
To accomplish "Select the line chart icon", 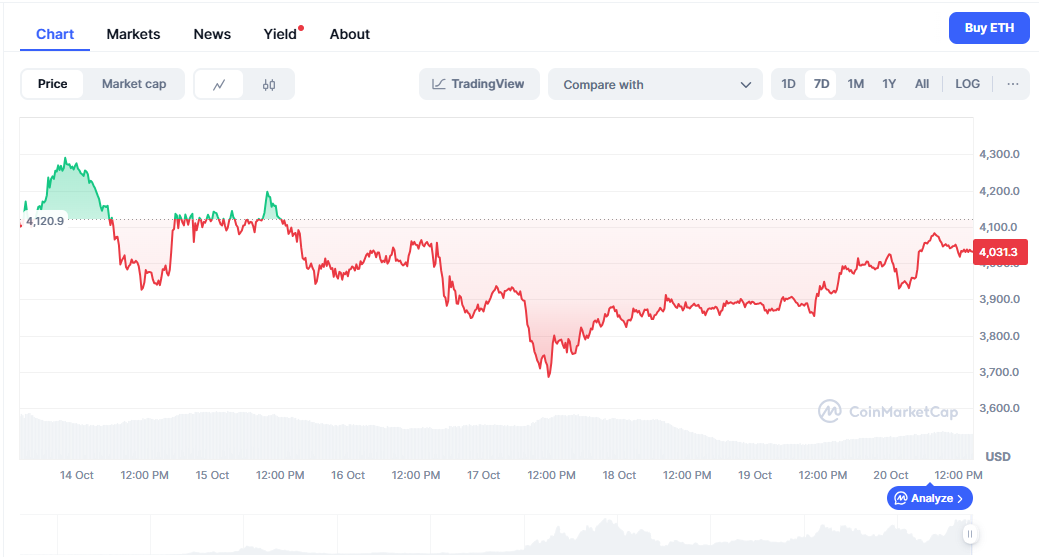I will coord(220,85).
